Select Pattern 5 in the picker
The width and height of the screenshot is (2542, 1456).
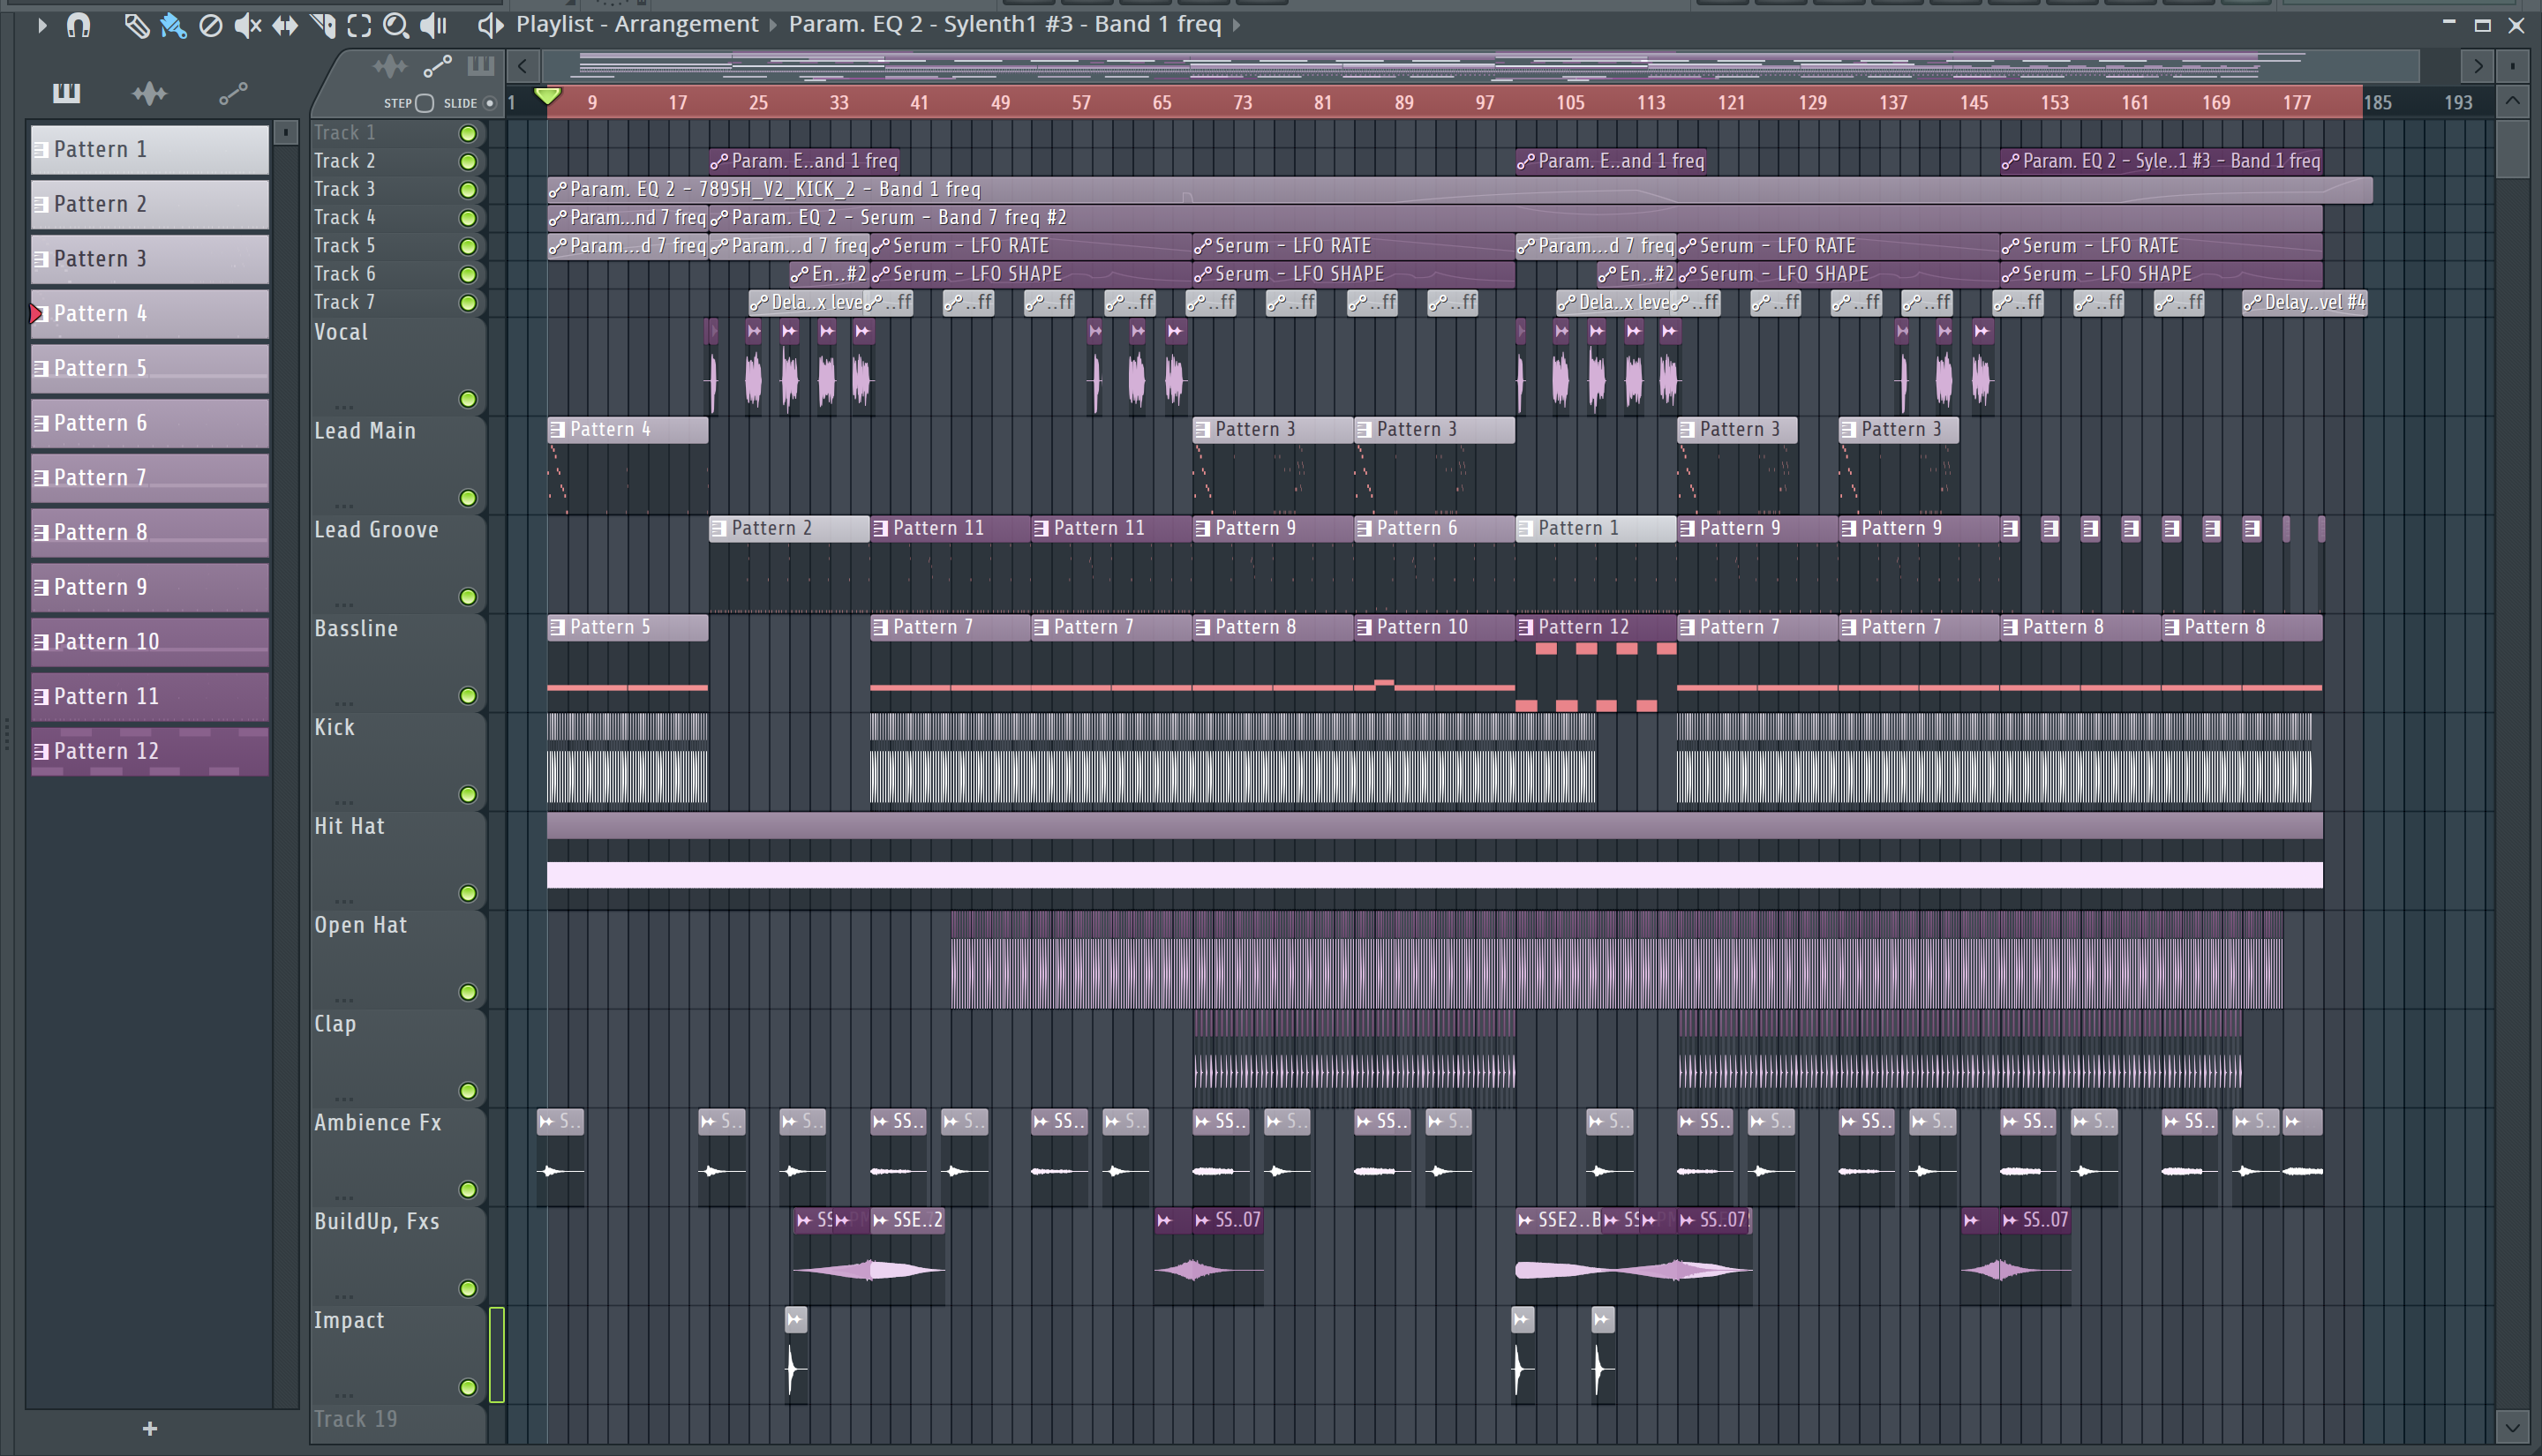(x=150, y=368)
